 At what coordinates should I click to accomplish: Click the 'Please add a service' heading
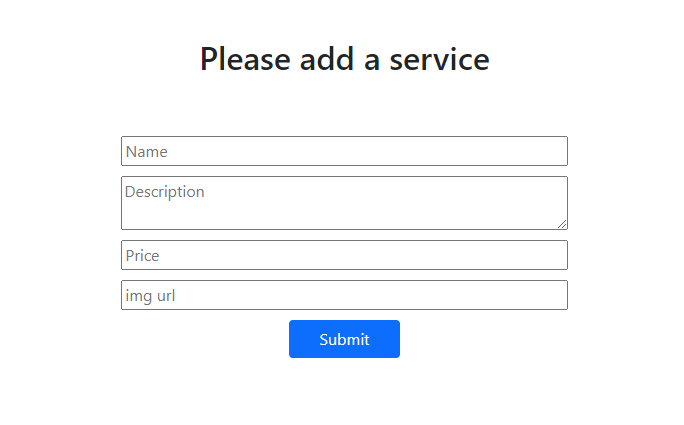pos(344,59)
